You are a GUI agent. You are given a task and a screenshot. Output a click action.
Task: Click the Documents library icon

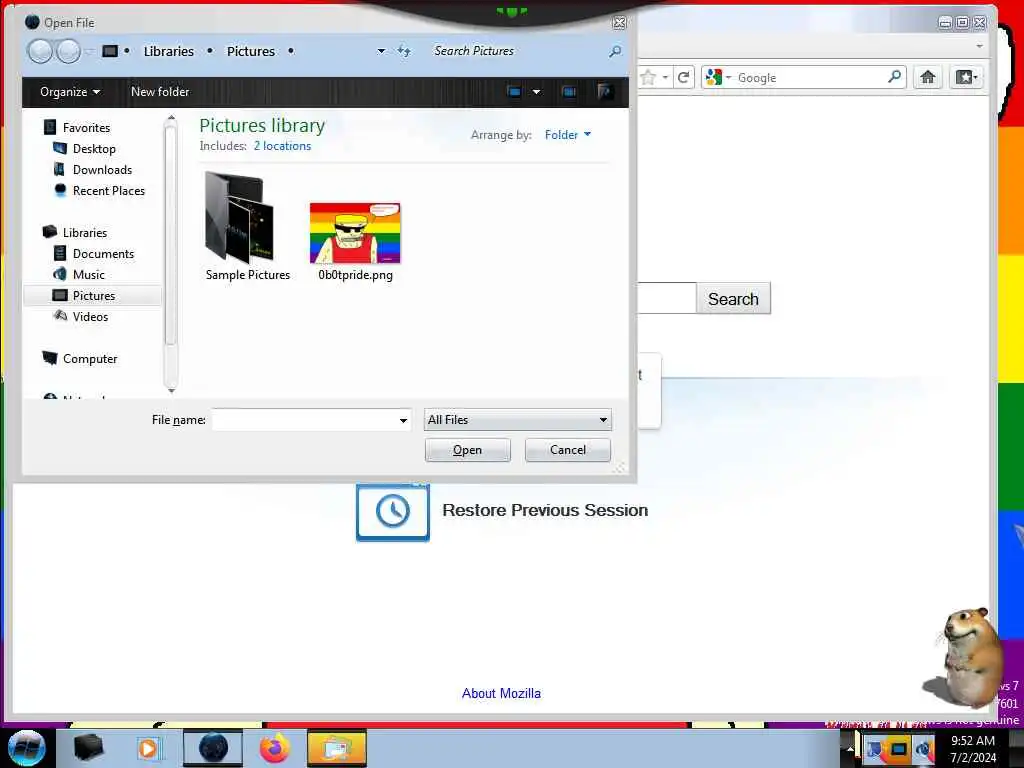coord(60,253)
